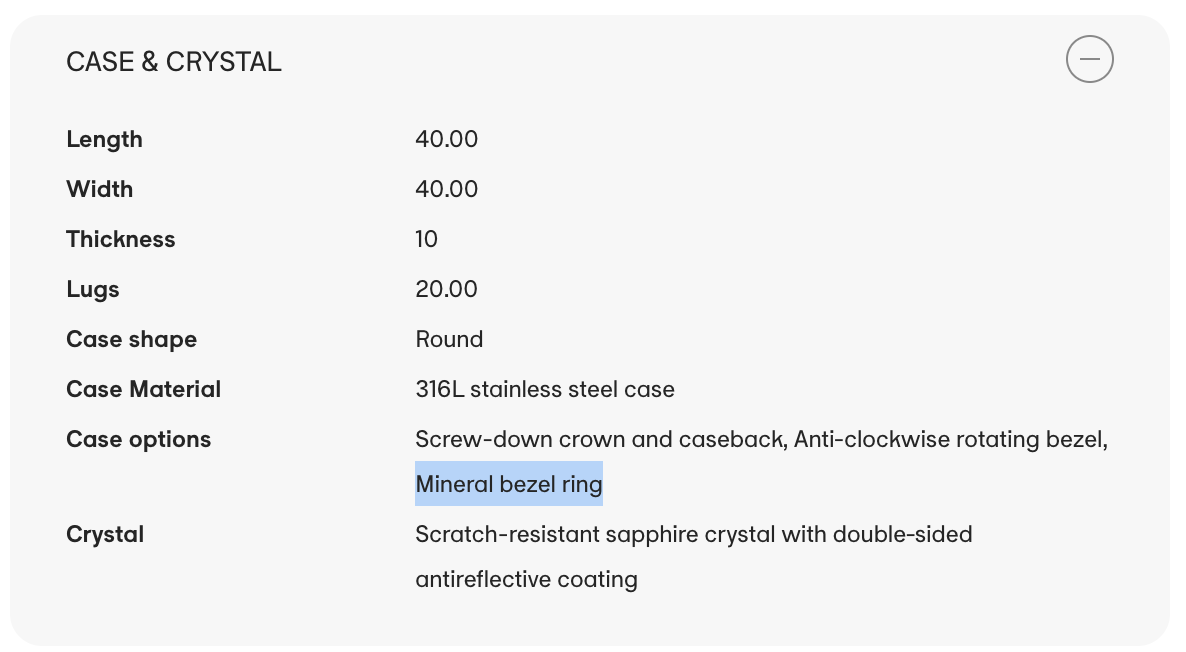1186x652 pixels.
Task: Click the Lugs label
Action: pos(93,289)
